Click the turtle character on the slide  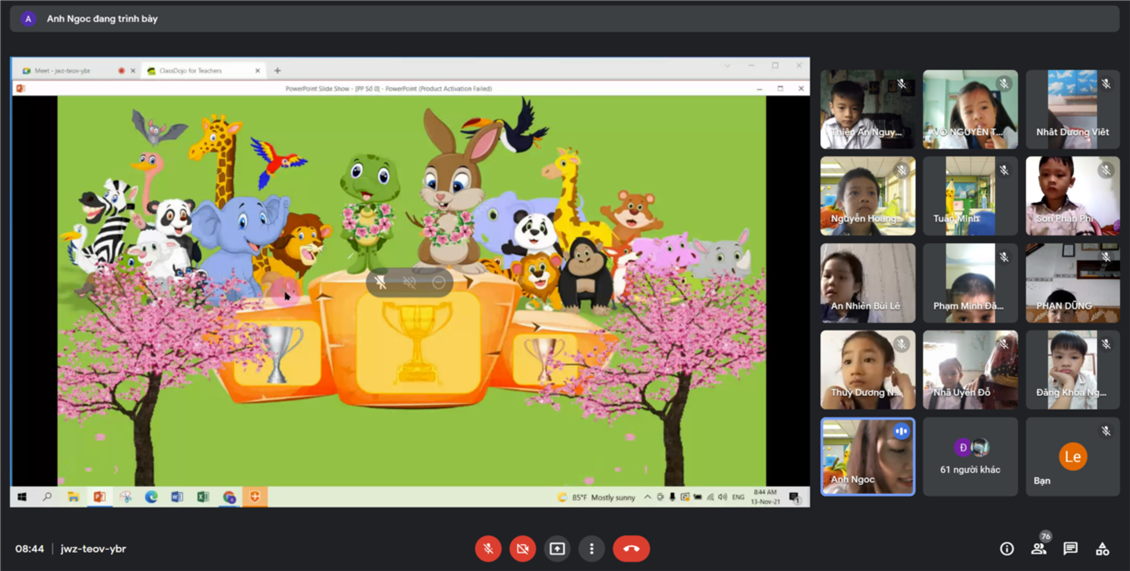click(369, 211)
